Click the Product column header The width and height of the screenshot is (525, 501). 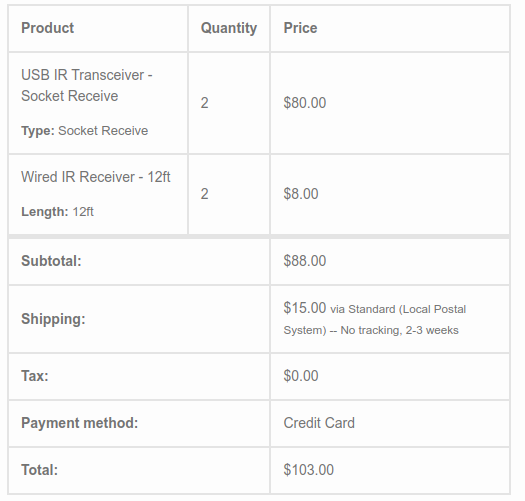(x=48, y=28)
